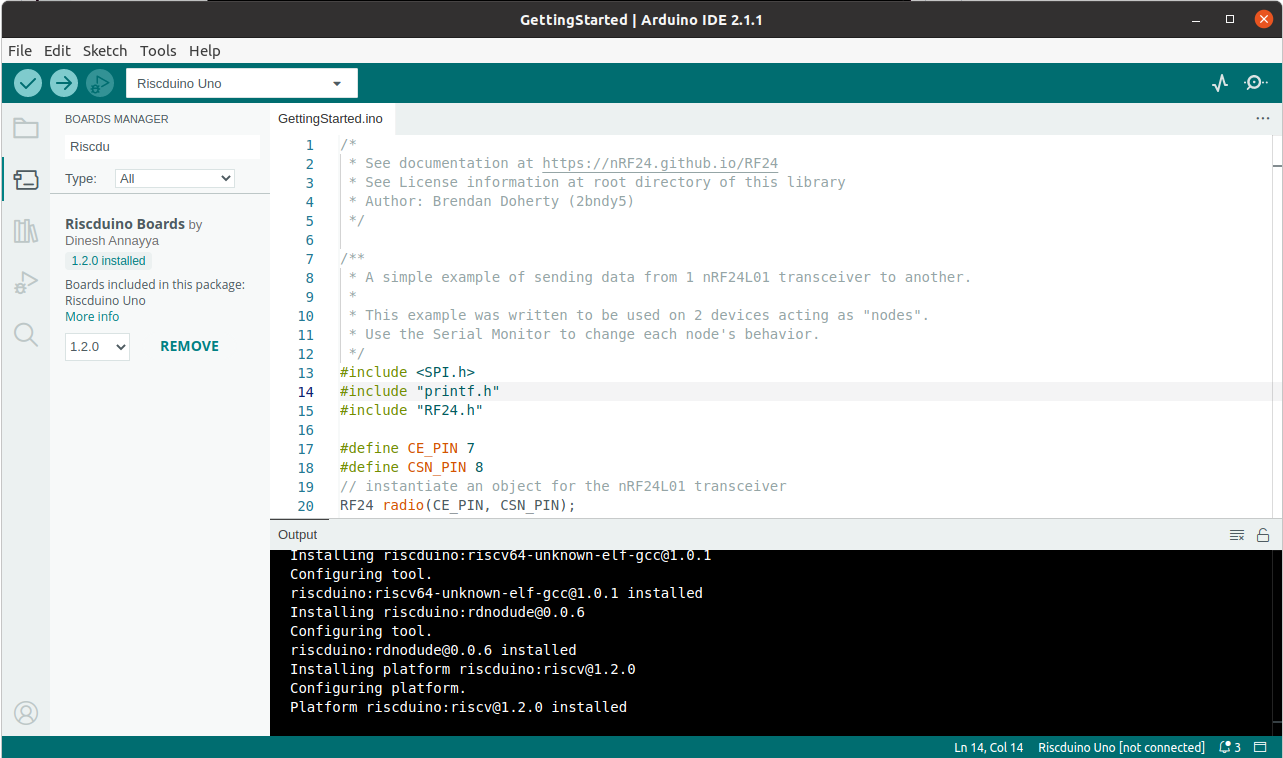Click the Riscduino Boards package title
Screen dimensions: 1283x758
pyautogui.click(x=125, y=224)
